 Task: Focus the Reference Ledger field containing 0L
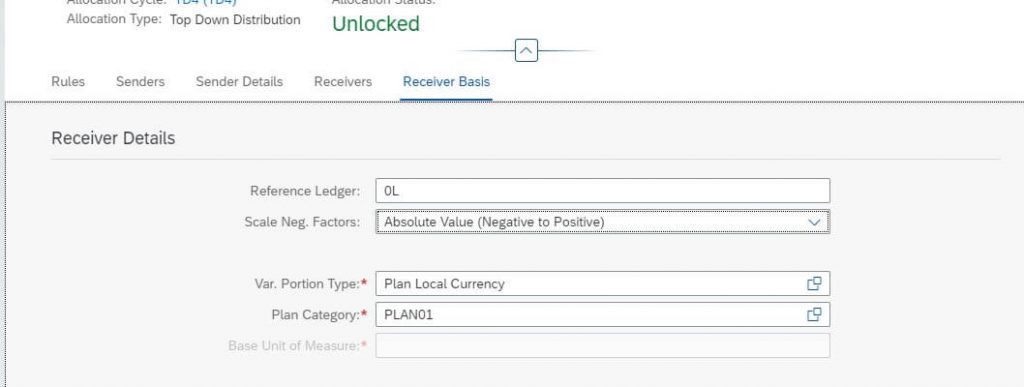[603, 191]
